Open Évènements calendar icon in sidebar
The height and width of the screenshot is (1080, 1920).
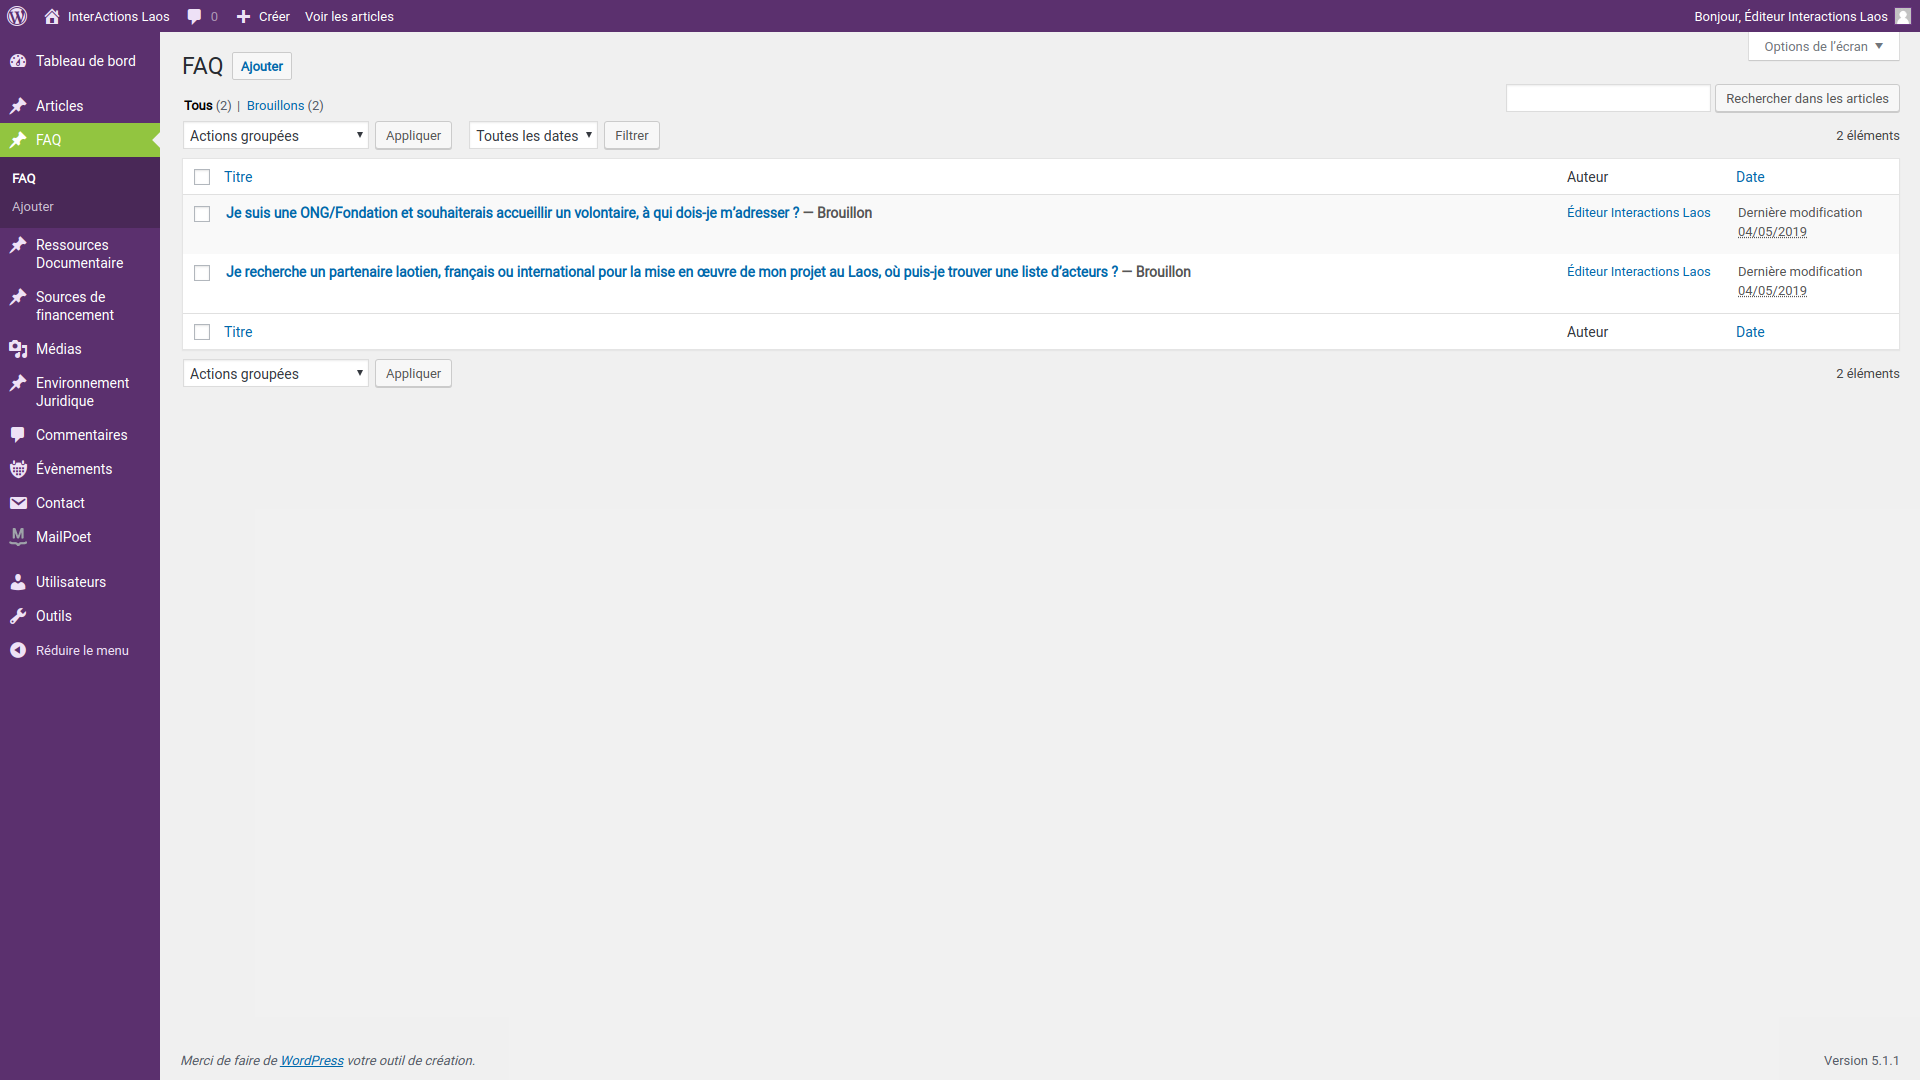(x=18, y=469)
